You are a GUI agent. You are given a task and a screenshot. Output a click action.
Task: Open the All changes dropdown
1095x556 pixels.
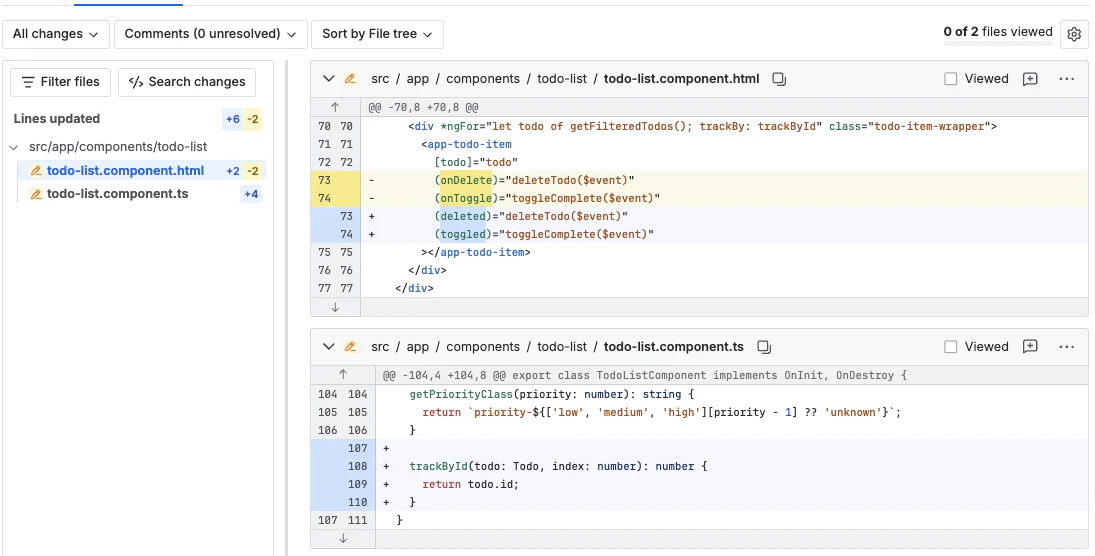point(56,34)
